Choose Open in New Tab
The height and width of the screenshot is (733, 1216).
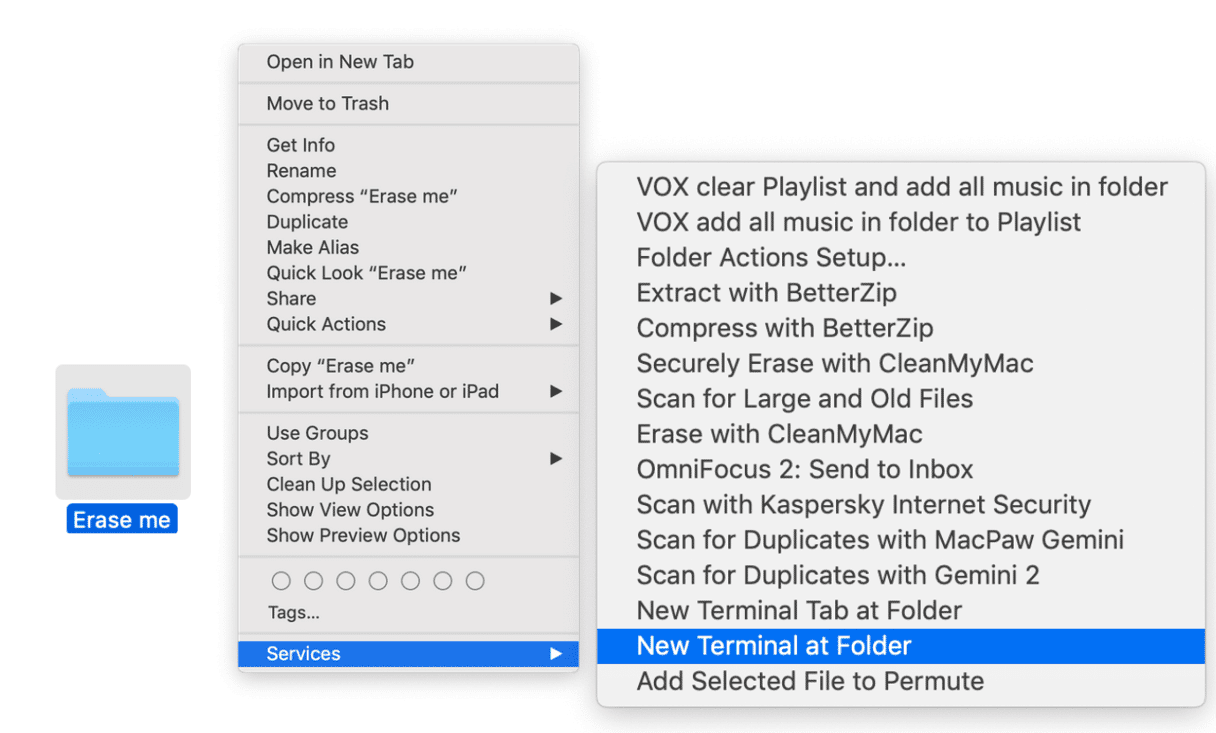click(x=340, y=62)
